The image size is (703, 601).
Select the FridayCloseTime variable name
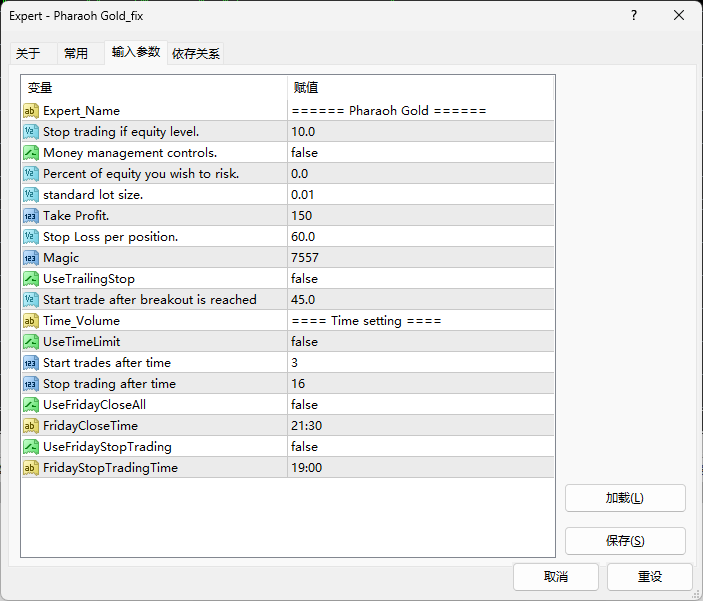tap(91, 426)
